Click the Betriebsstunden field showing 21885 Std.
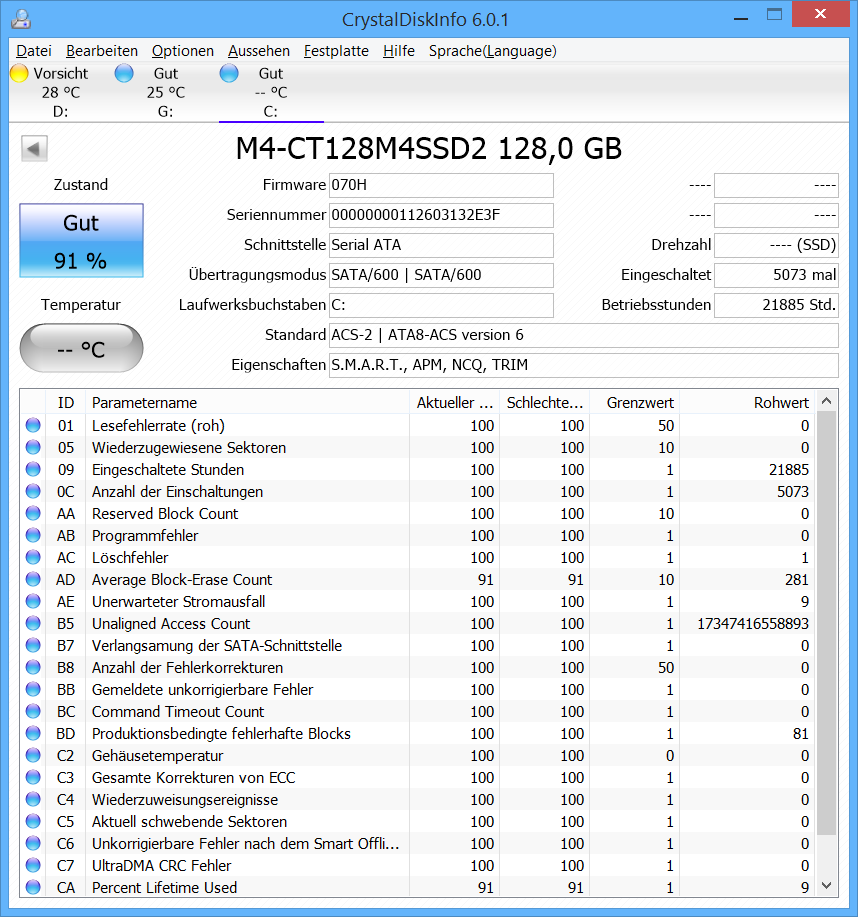The width and height of the screenshot is (858, 917). click(x=776, y=305)
